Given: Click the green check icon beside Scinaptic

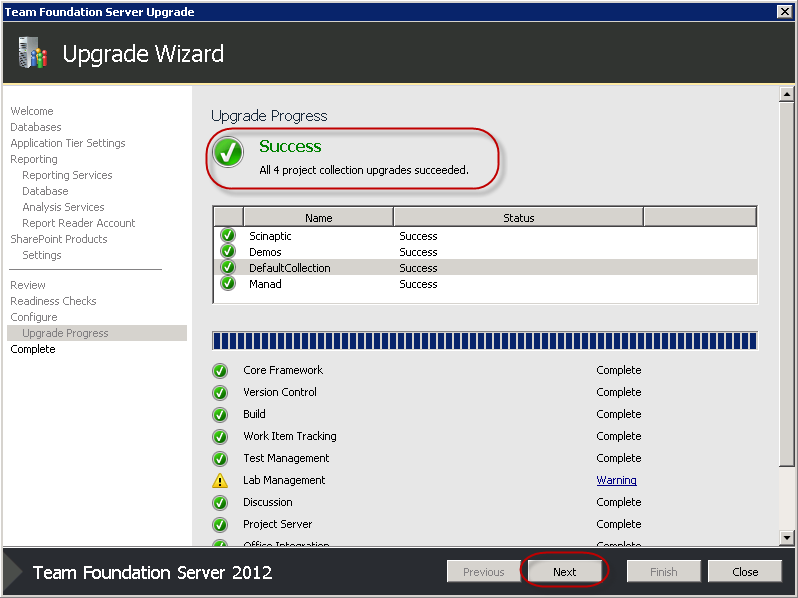Looking at the screenshot, I should click(x=228, y=235).
